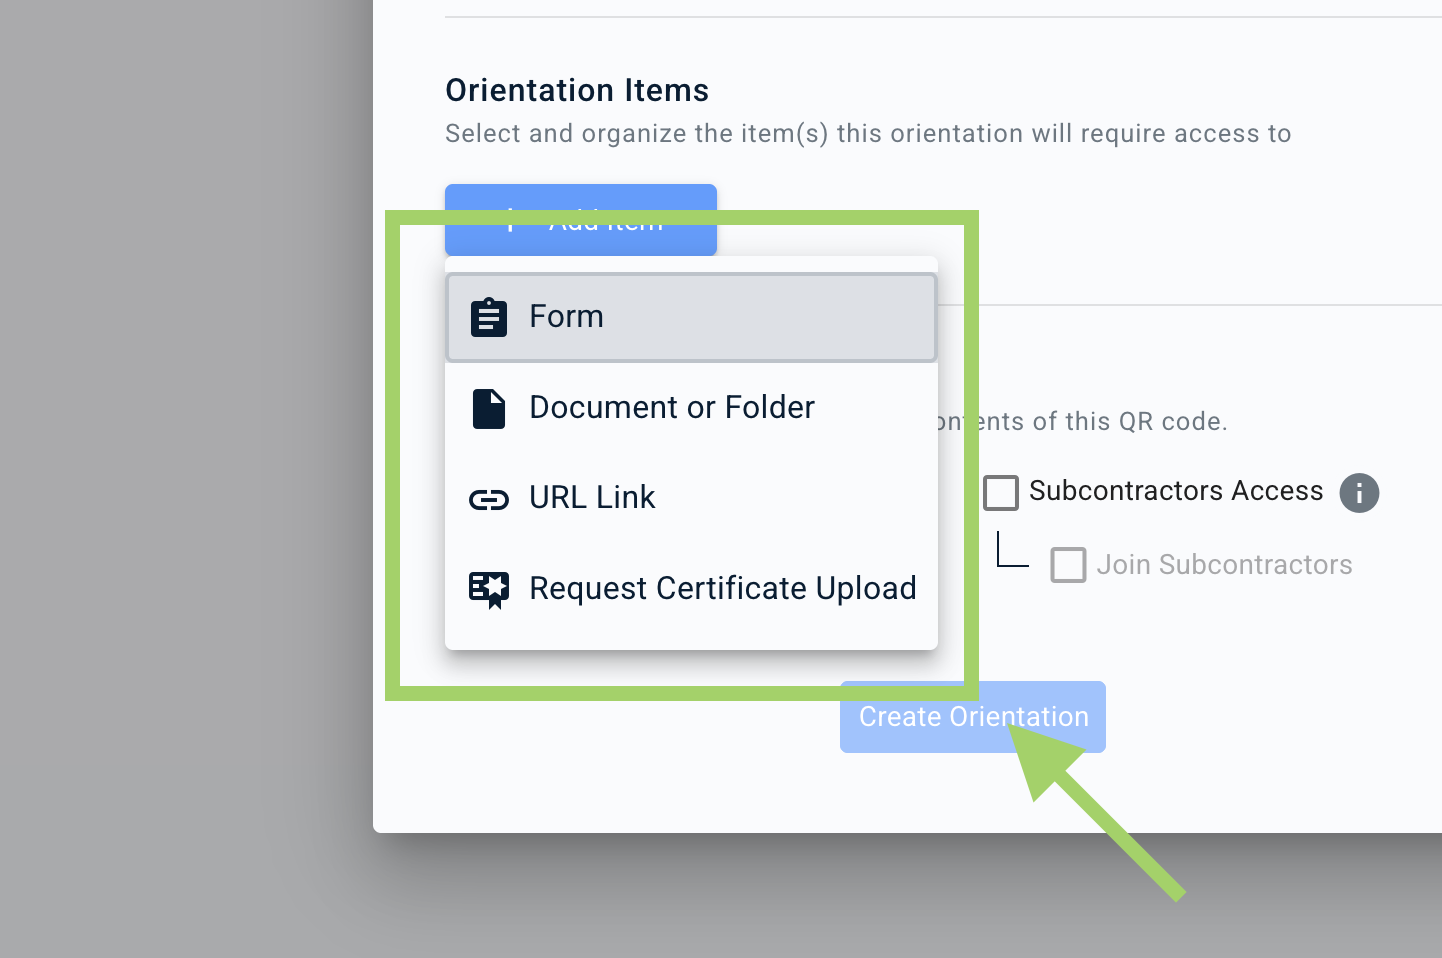Click the clipboard icon beside Form
The width and height of the screenshot is (1442, 958).
pos(488,317)
